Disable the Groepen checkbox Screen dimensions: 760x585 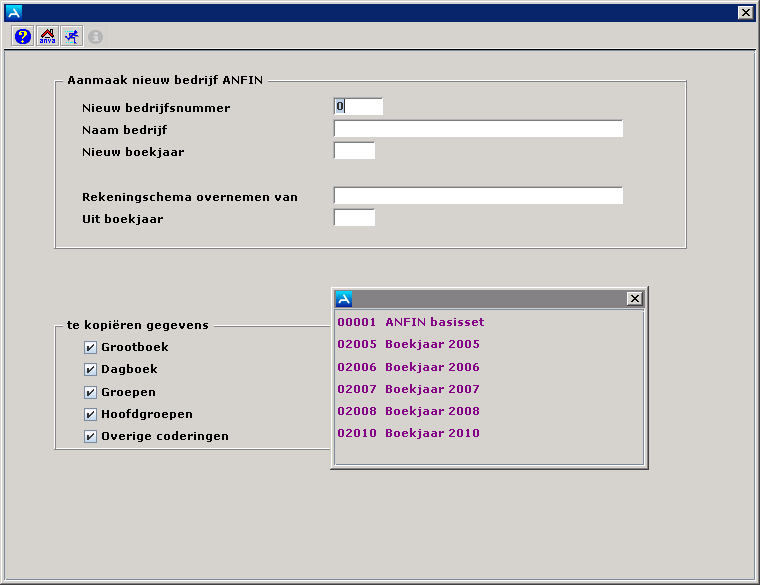(x=91, y=392)
